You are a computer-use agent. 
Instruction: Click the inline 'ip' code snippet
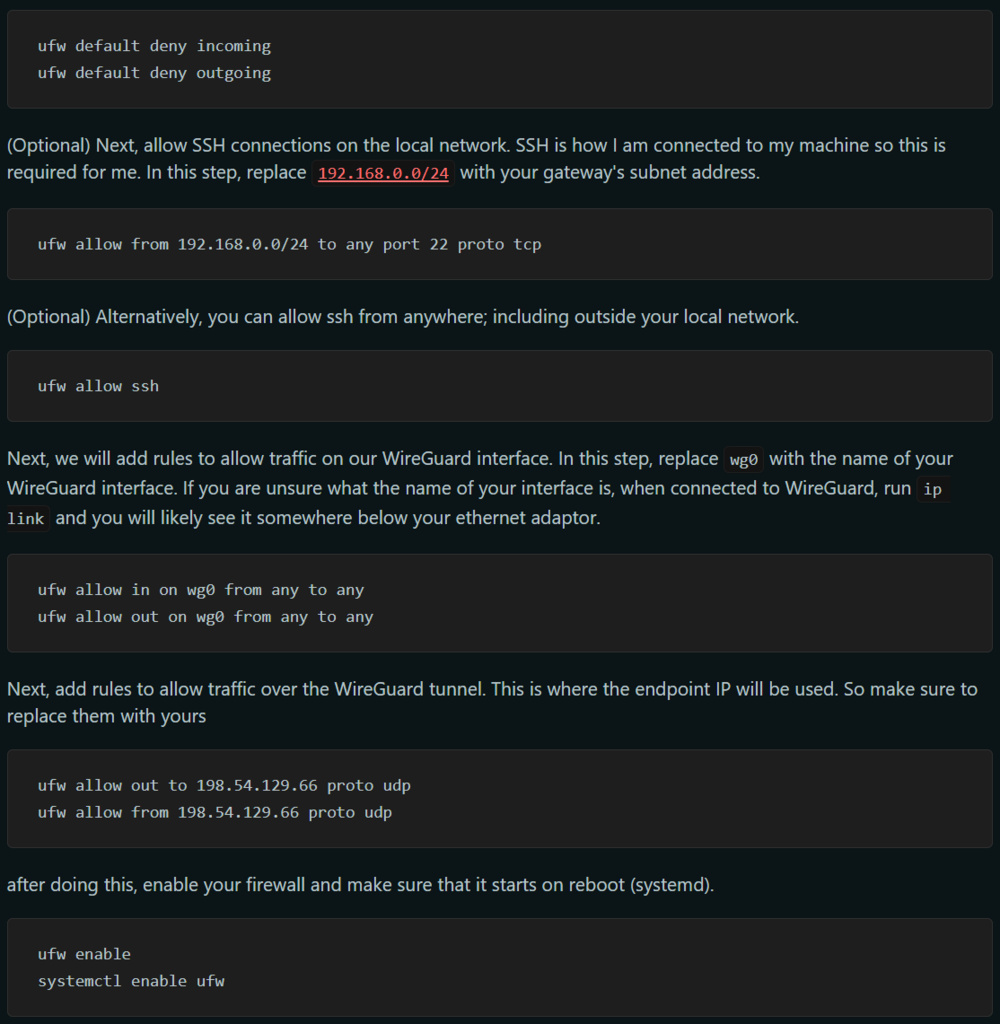932,490
